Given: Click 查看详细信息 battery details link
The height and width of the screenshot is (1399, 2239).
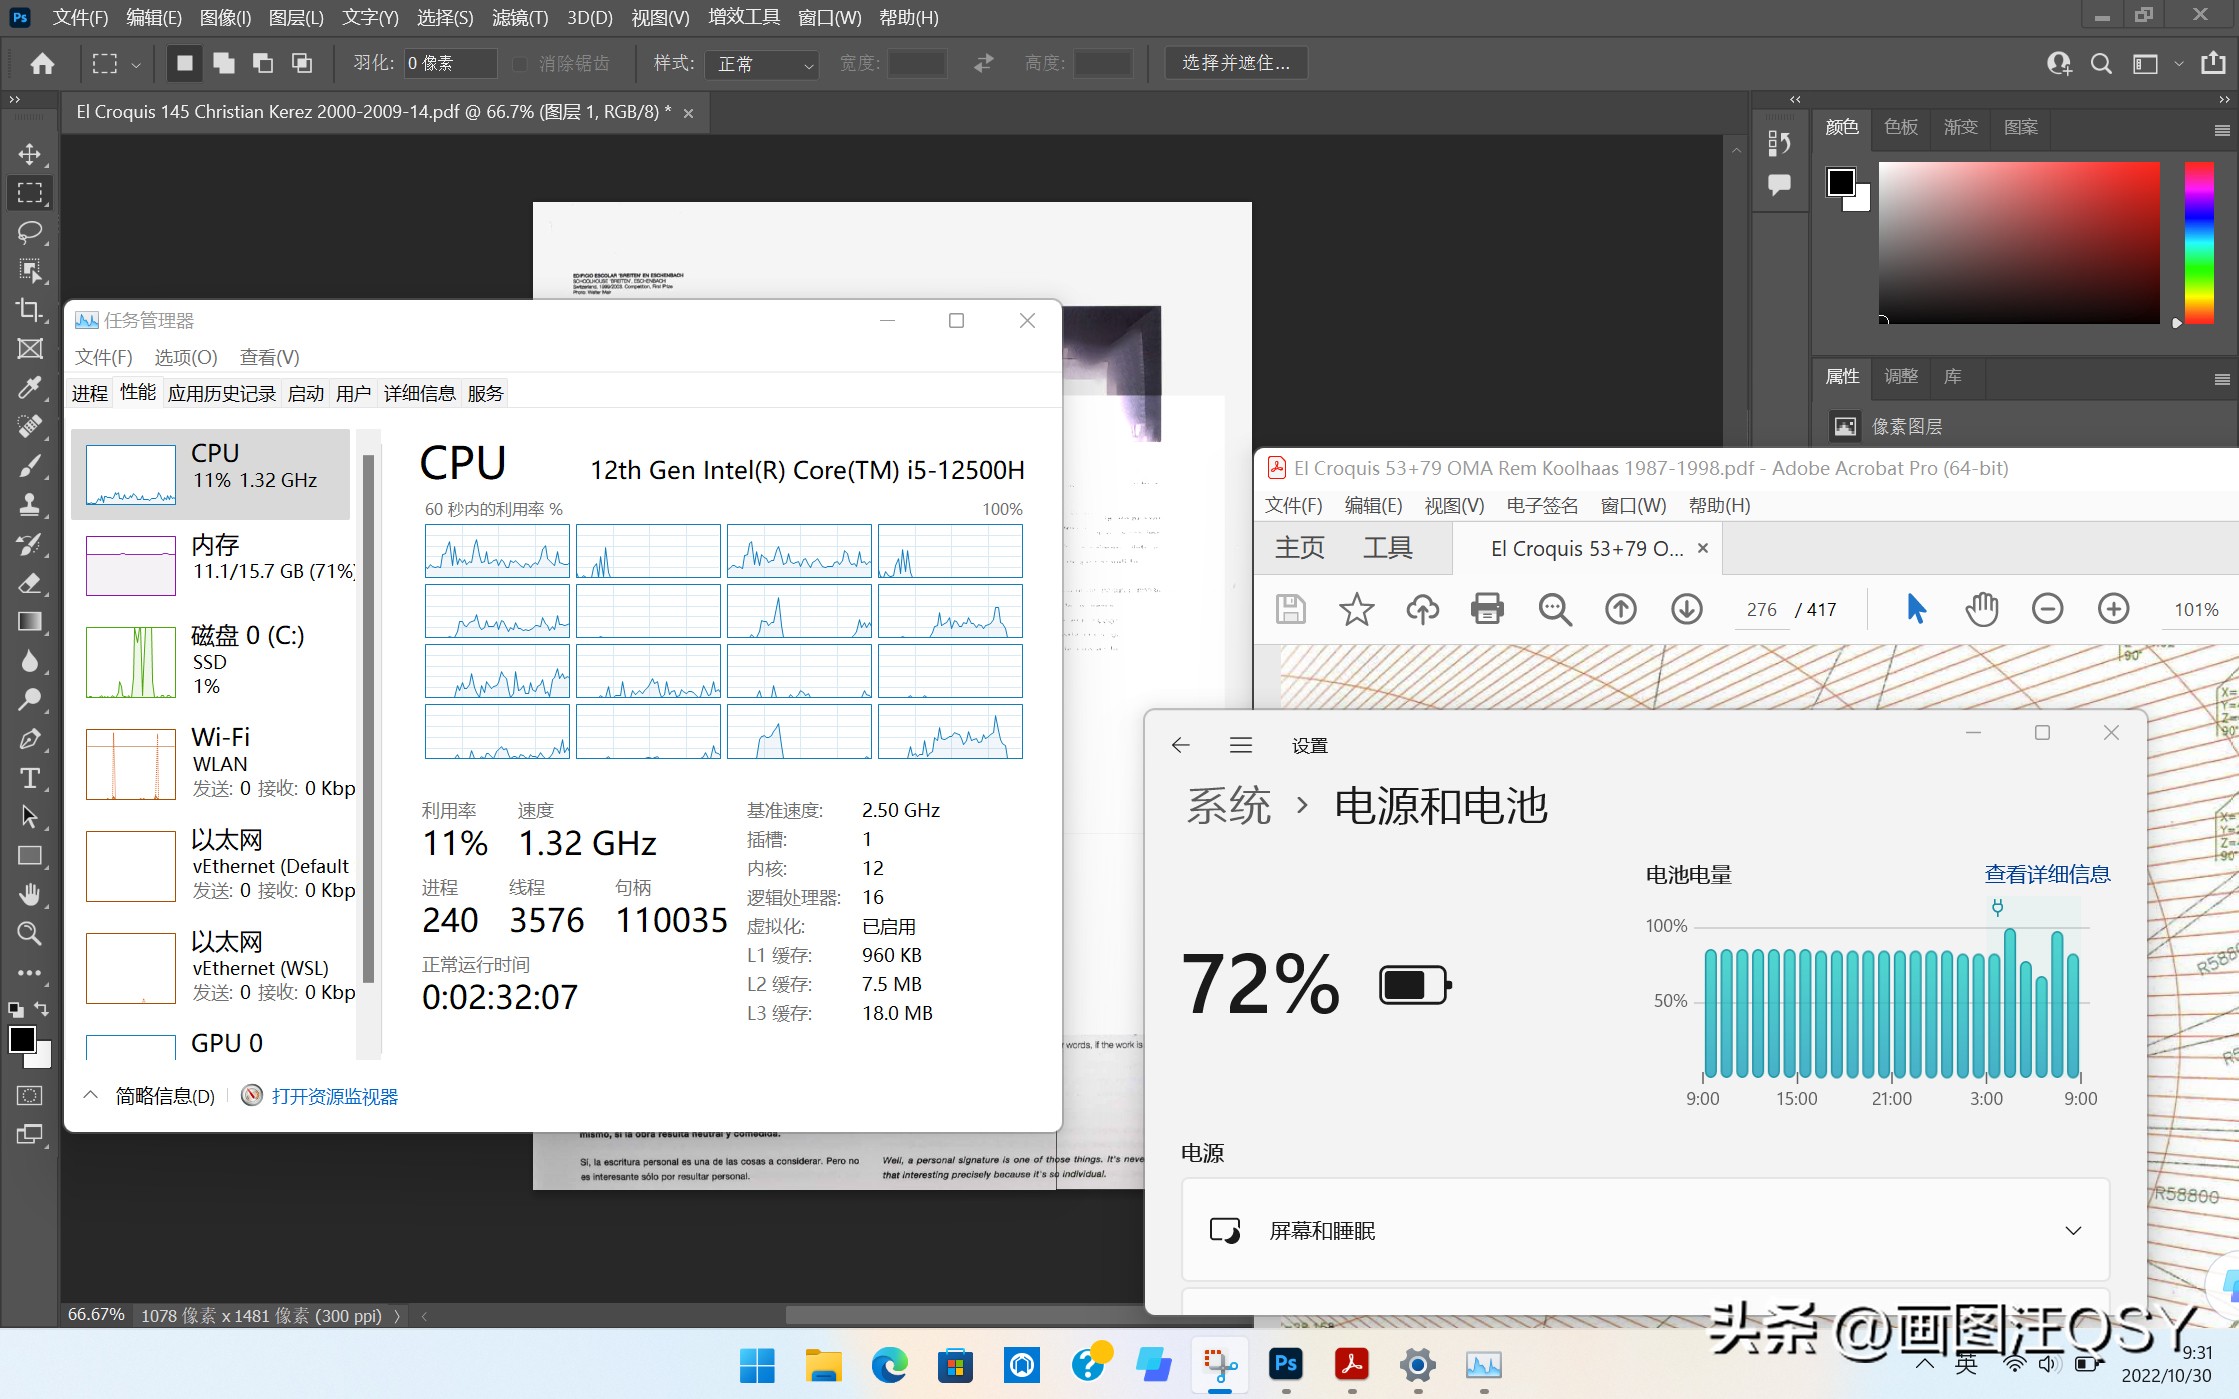Looking at the screenshot, I should (2047, 874).
